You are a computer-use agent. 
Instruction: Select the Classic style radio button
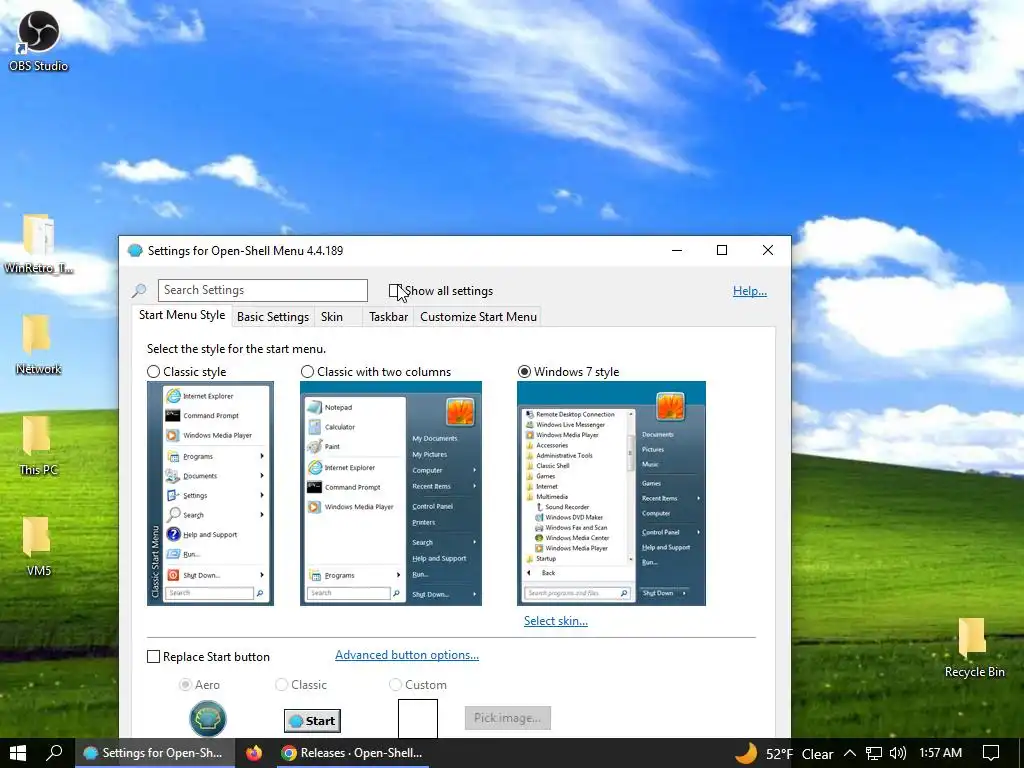(153, 372)
